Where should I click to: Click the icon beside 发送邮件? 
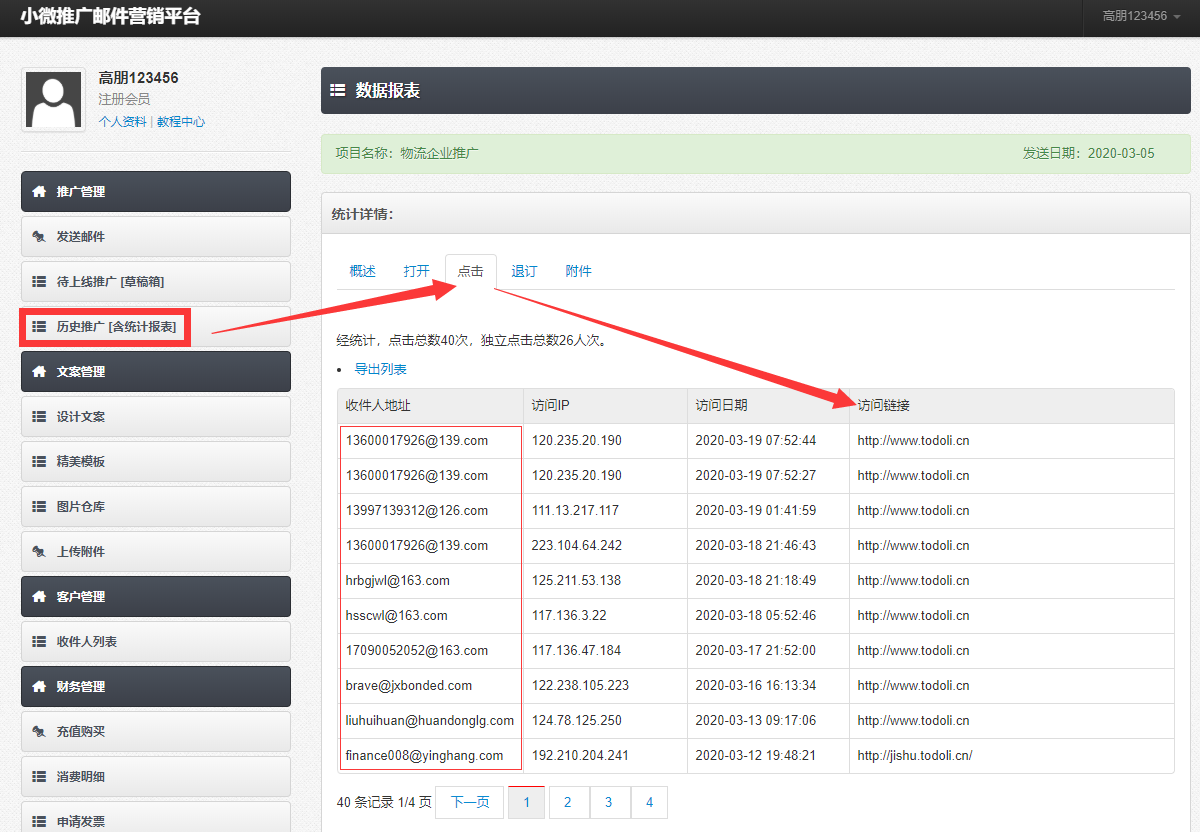tap(39, 237)
